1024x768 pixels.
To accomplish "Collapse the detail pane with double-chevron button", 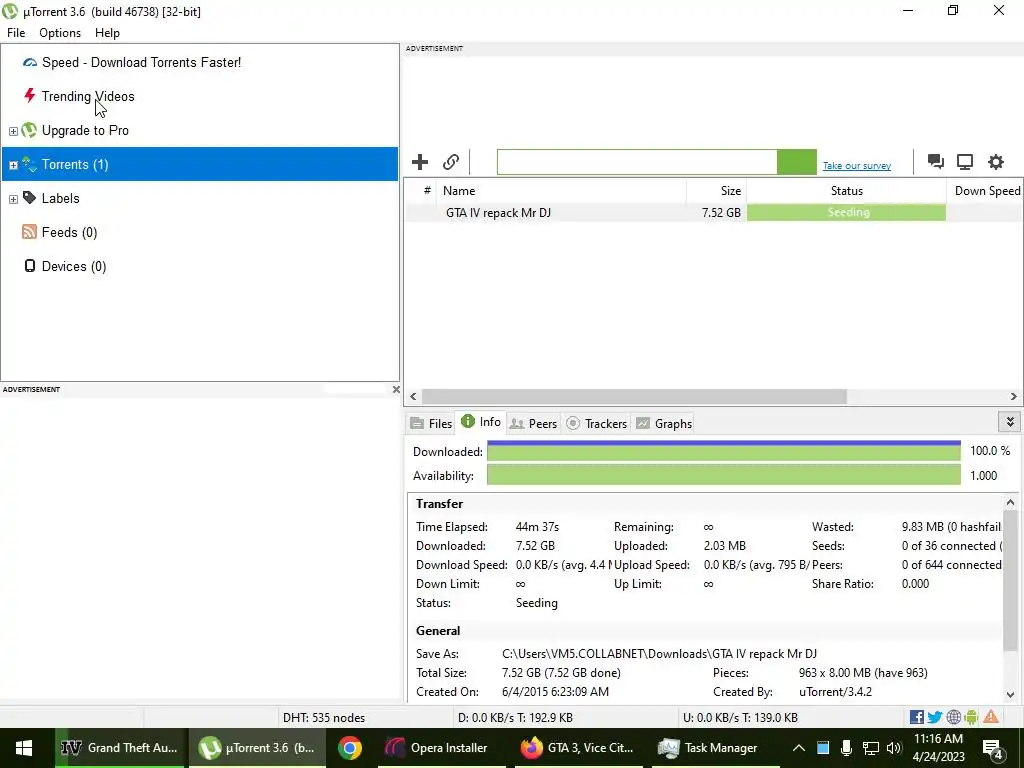I will click(1010, 422).
